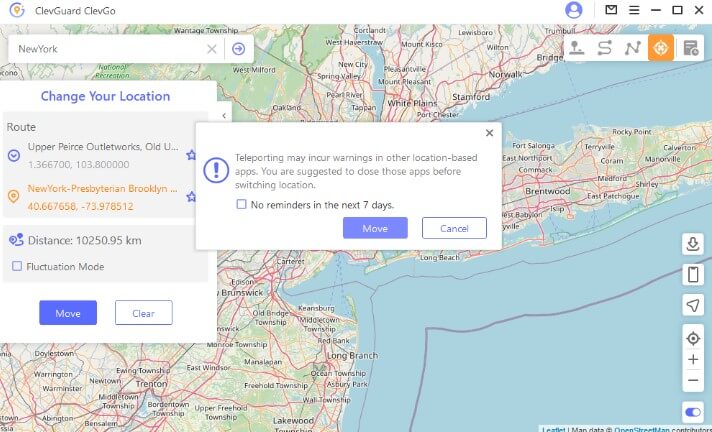Click the Distance: 10250.95 km text
The width and height of the screenshot is (712, 432).
[84, 240]
